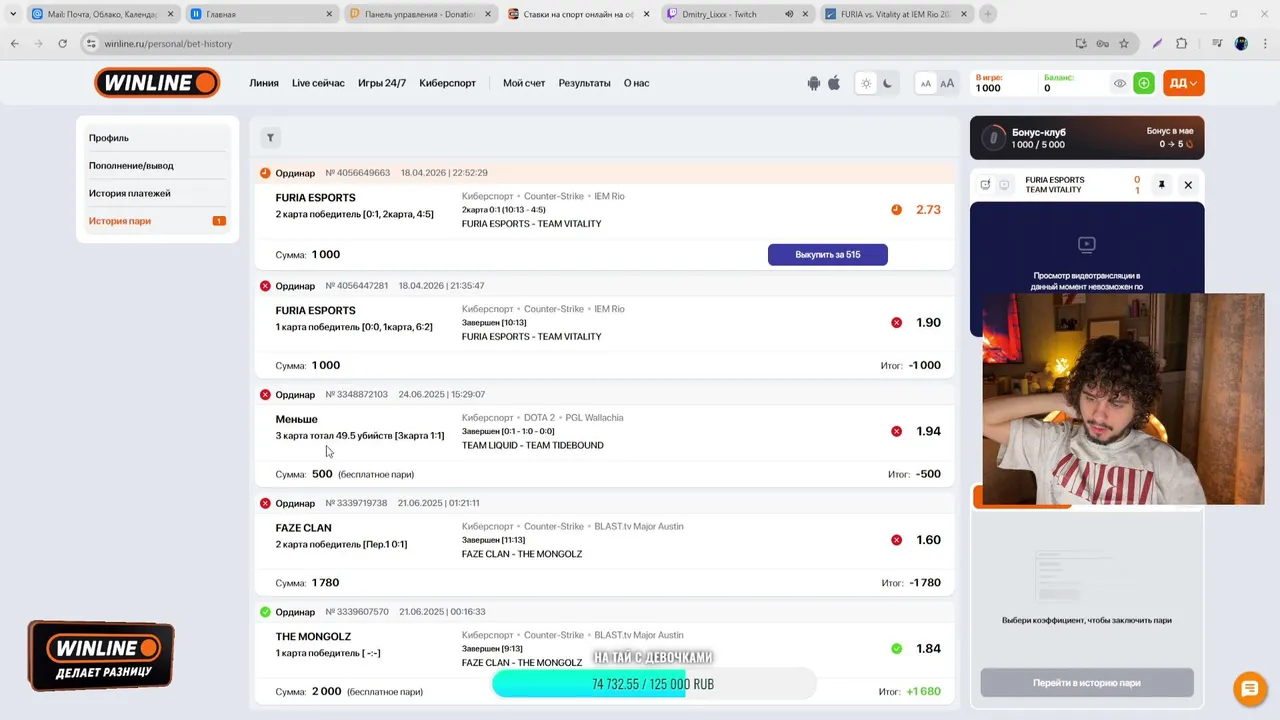Click the red cross next to odds 1.94
The image size is (1280, 720).
tap(896, 432)
